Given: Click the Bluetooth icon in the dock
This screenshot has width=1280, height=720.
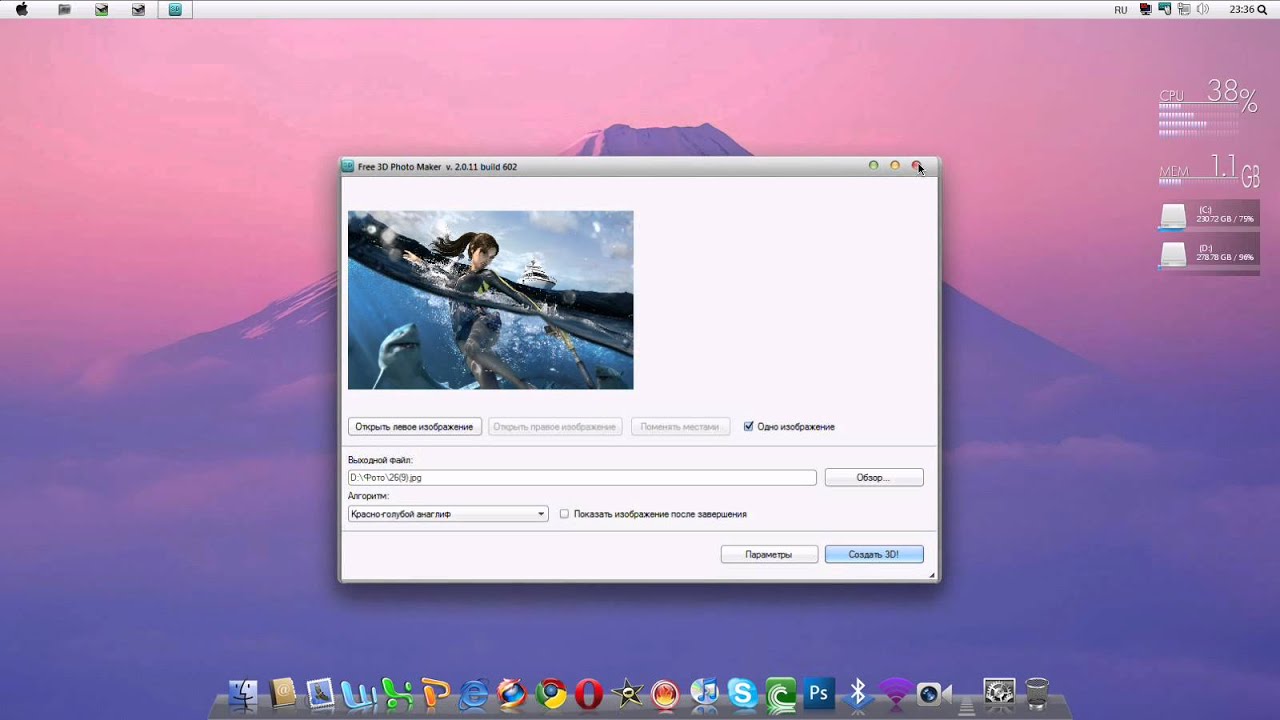Looking at the screenshot, I should 857,692.
